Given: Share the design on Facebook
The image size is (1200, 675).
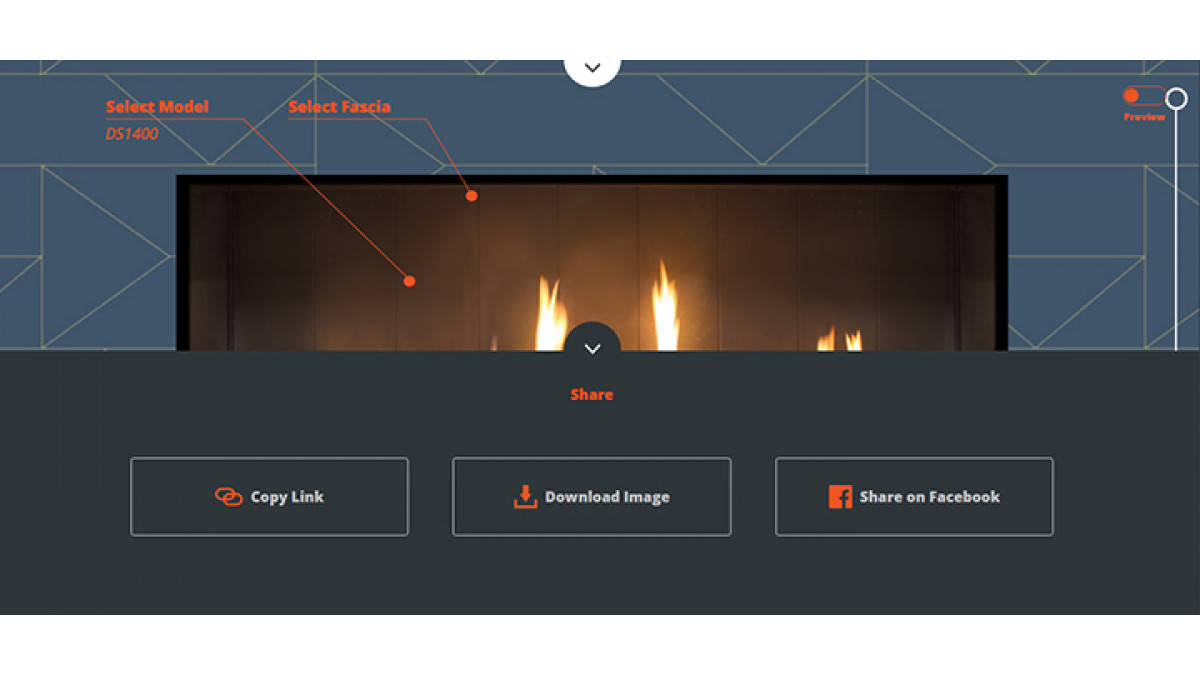Looking at the screenshot, I should coord(914,497).
